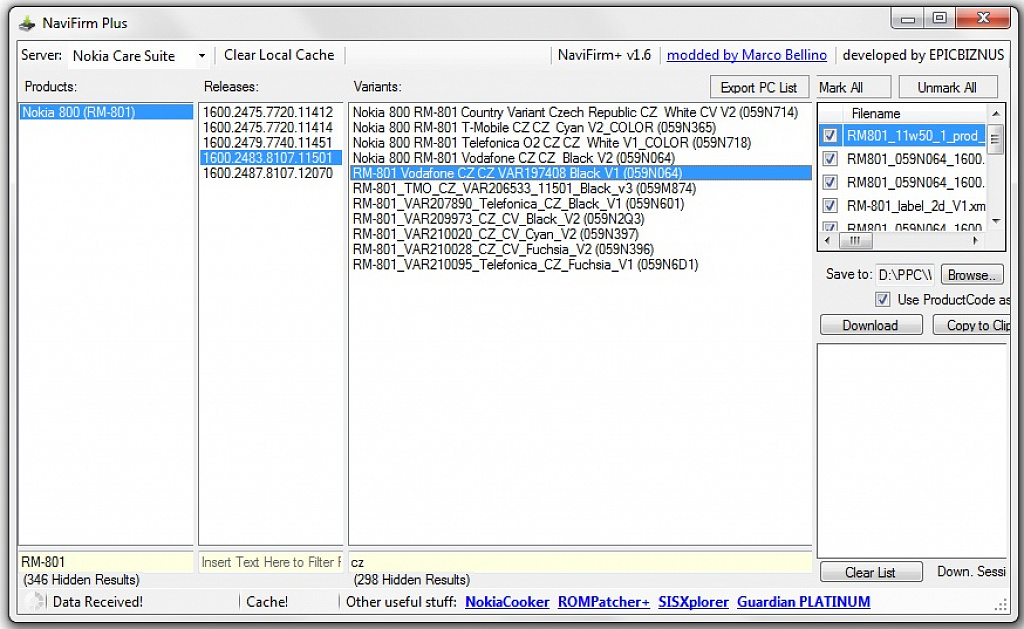Select product Nokia 800 (RM-801)
The image size is (1024, 629).
tap(106, 112)
